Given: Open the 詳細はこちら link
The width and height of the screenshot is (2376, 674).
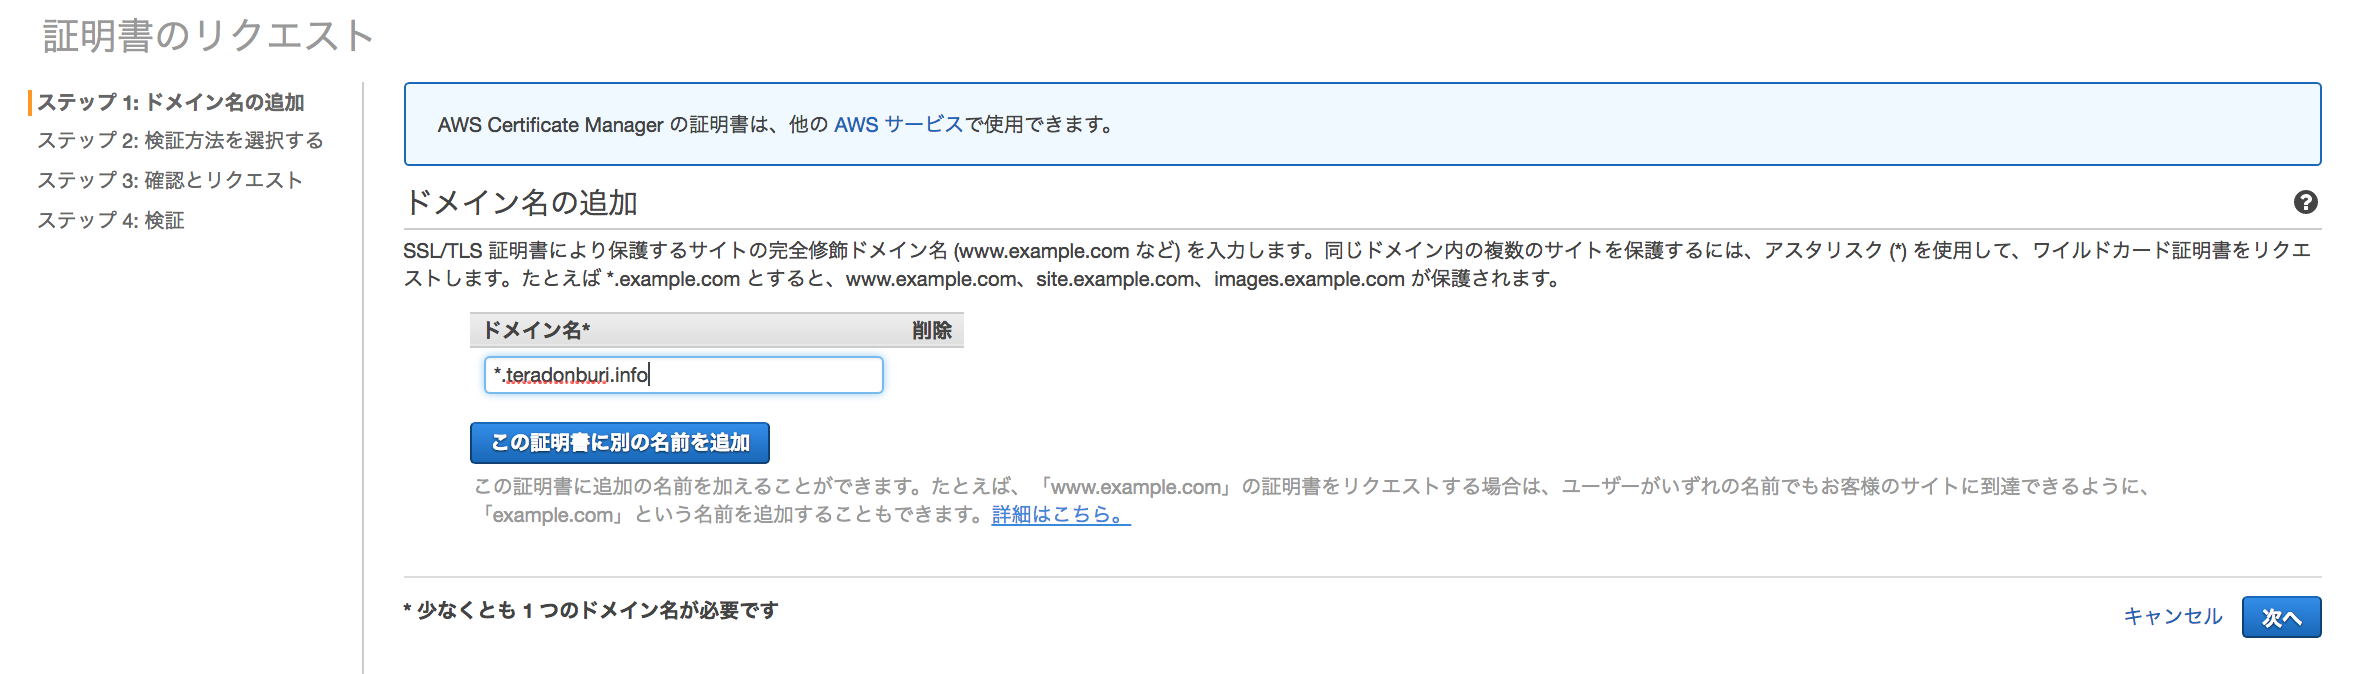Looking at the screenshot, I should coord(1061,515).
